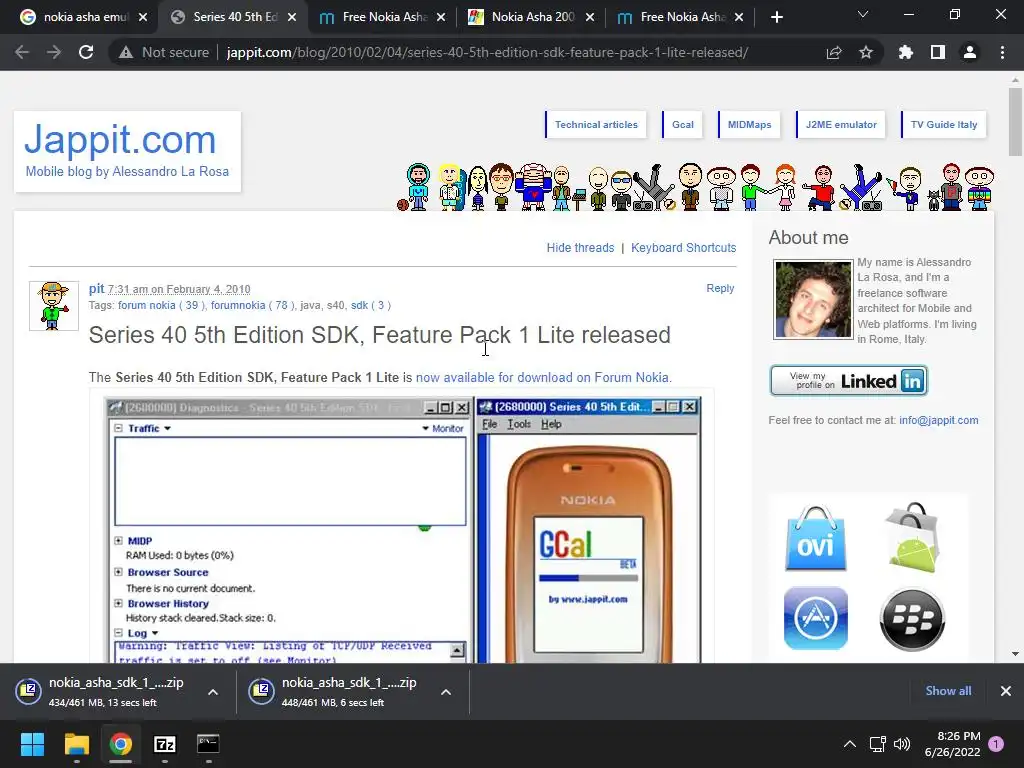Switch to nokia asha emul Google tab
Screen dimensions: 1024x768
(85, 17)
